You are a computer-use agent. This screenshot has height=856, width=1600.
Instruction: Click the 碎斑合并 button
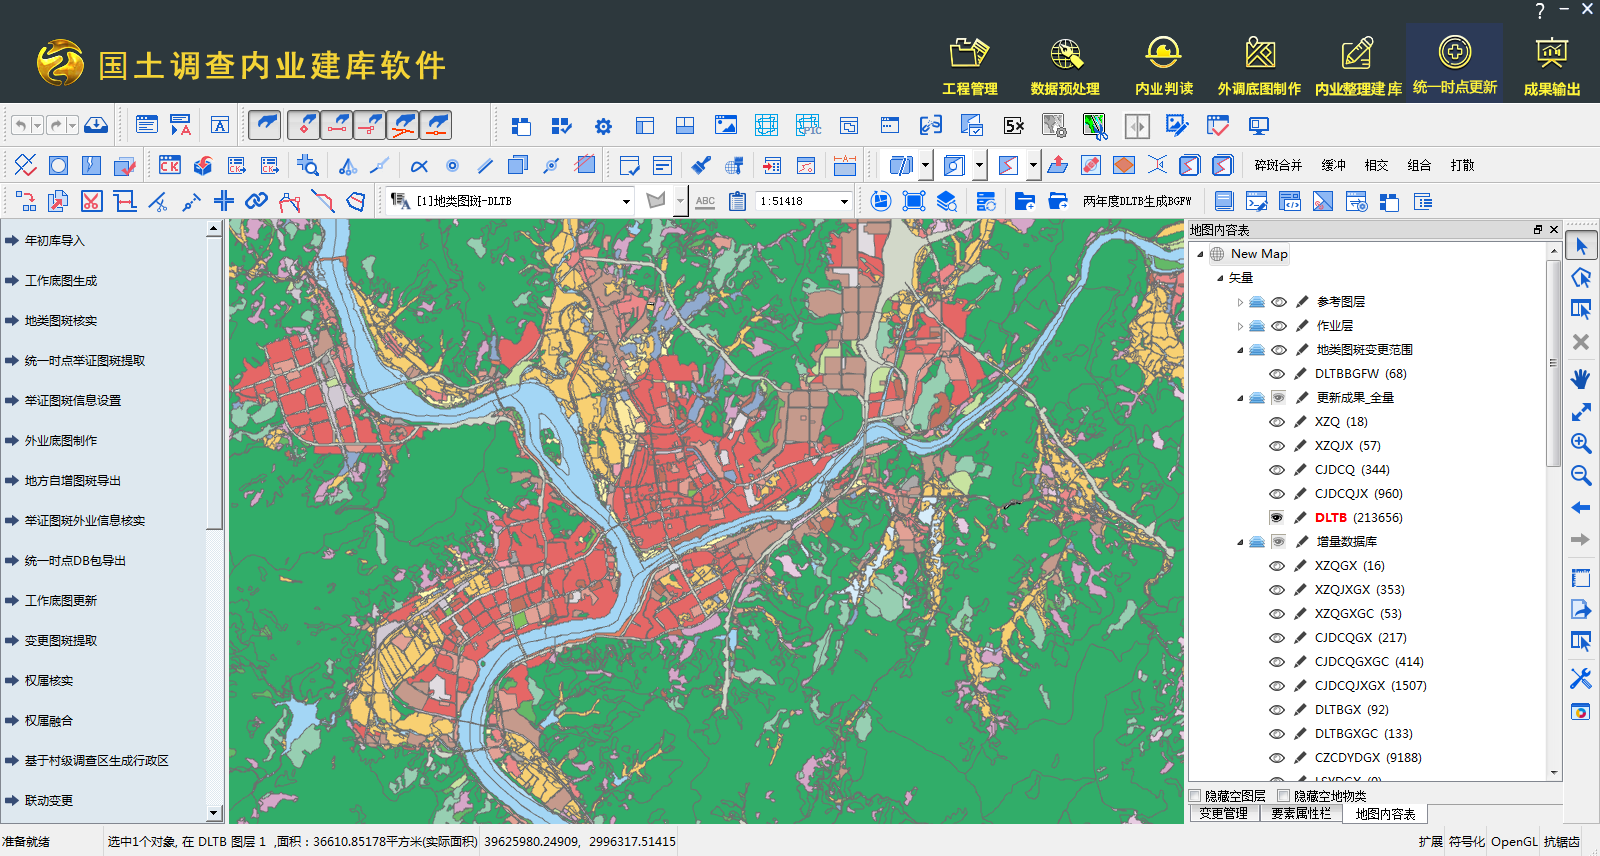[x=1278, y=165]
